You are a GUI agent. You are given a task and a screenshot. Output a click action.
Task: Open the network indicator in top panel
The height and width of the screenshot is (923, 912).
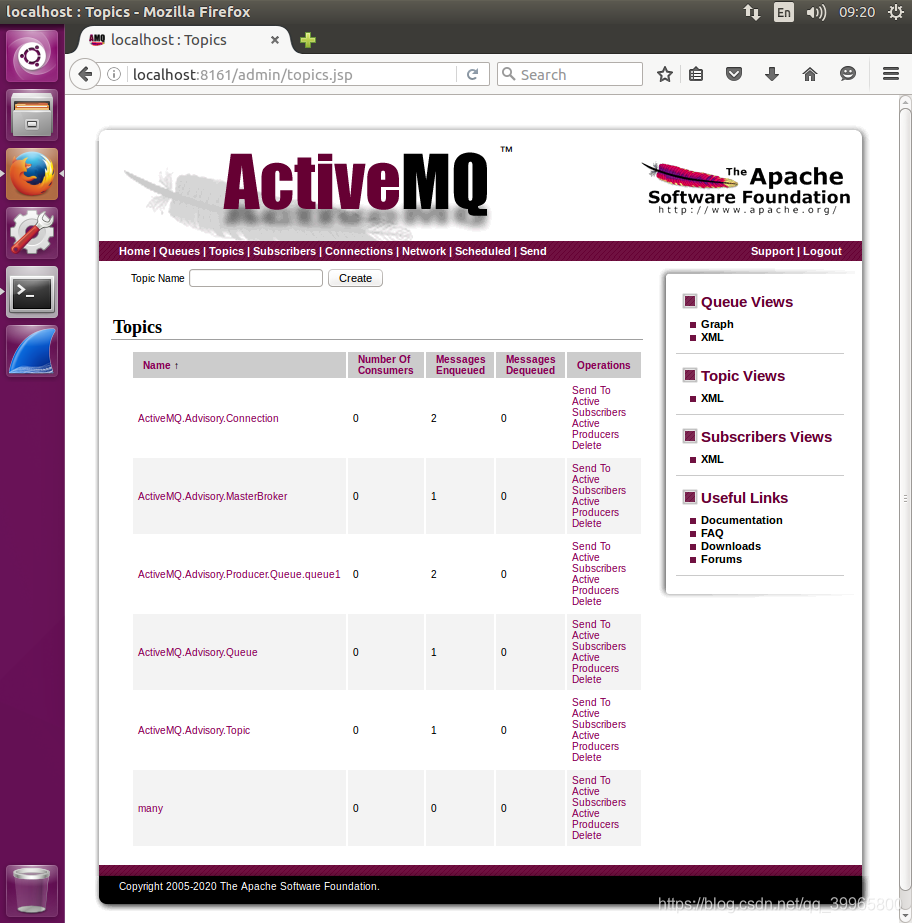click(752, 12)
